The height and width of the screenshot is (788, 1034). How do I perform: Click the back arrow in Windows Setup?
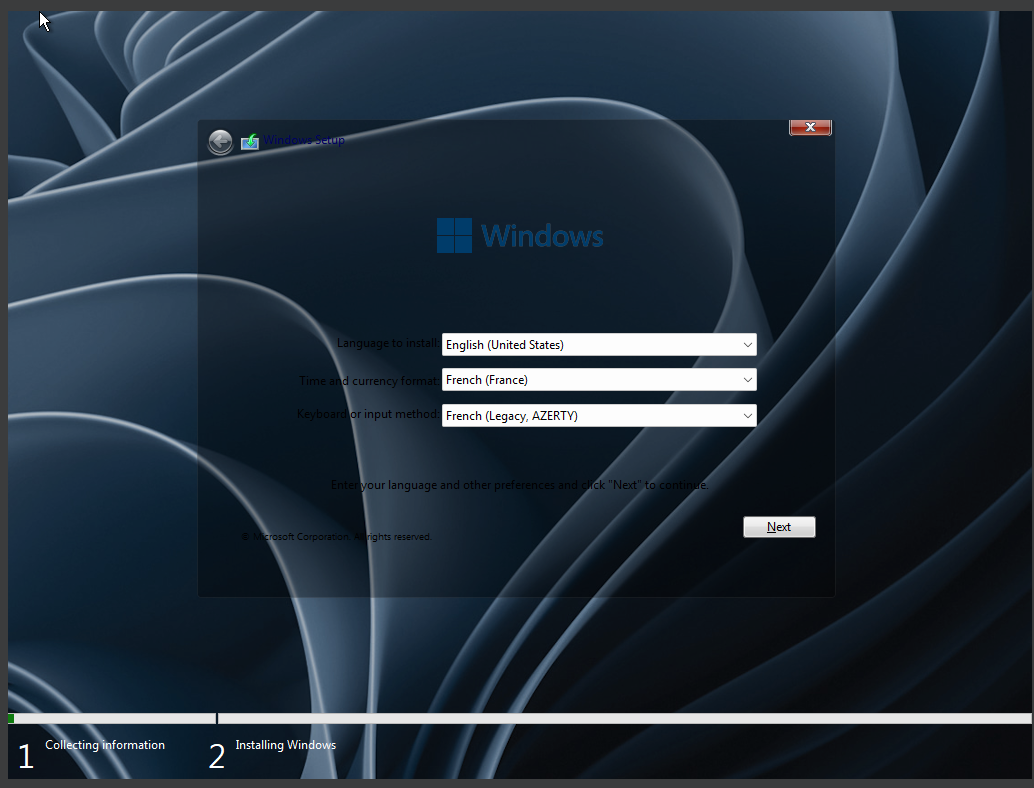tap(220, 142)
